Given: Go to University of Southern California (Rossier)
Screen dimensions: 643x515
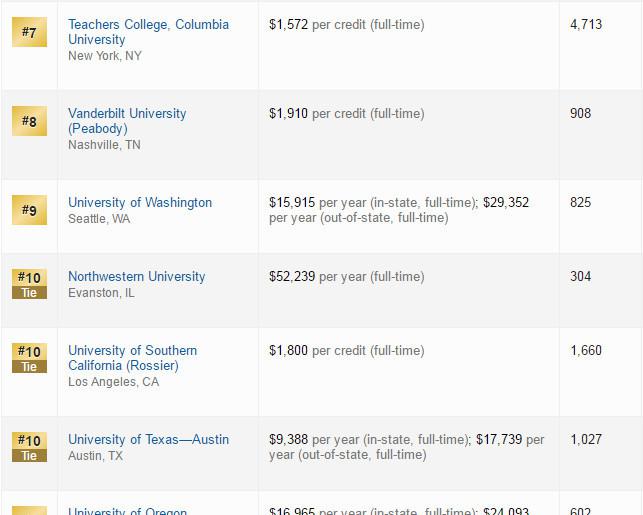Looking at the screenshot, I should (x=132, y=358).
